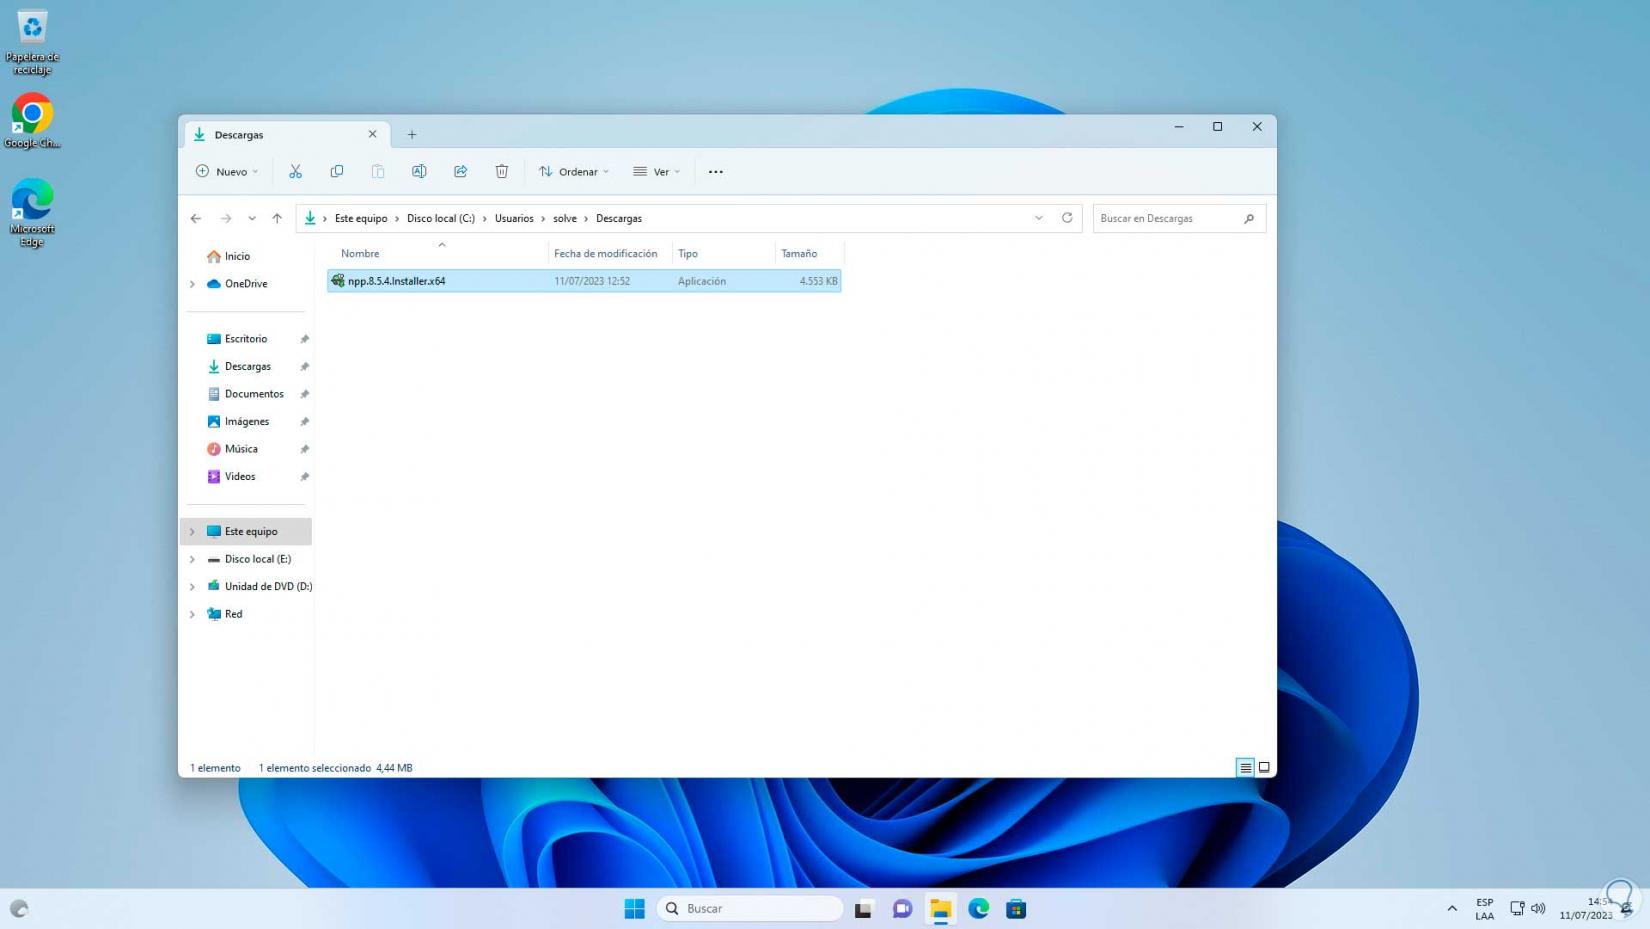Click the Cut scissors icon in toolbar
The height and width of the screenshot is (929, 1650).
tap(295, 172)
